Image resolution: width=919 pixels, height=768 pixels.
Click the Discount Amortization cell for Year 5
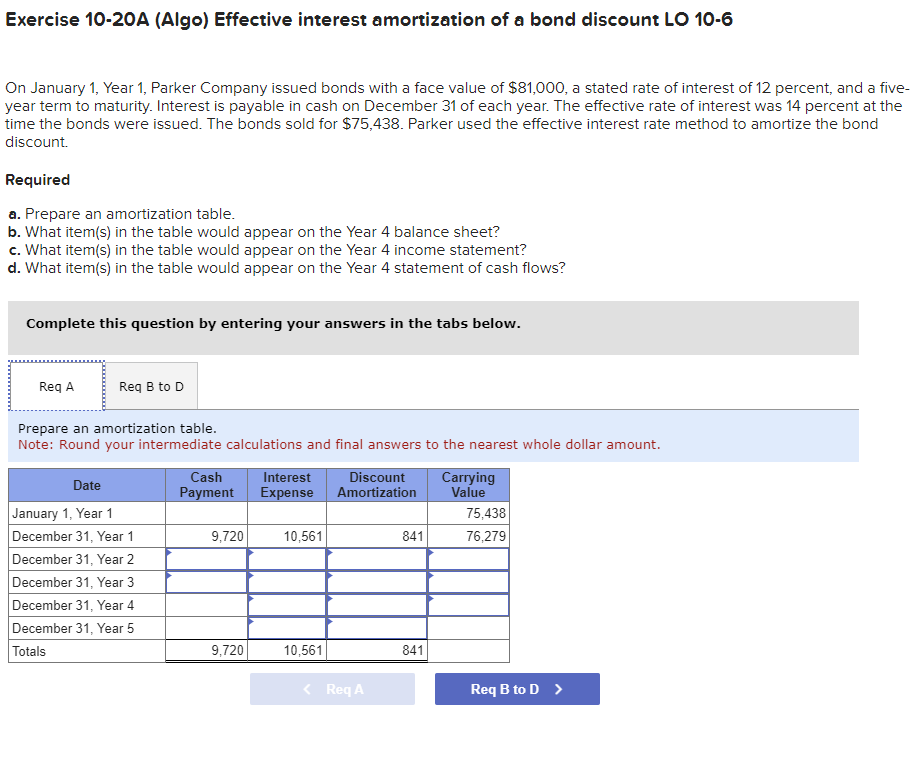[x=377, y=628]
